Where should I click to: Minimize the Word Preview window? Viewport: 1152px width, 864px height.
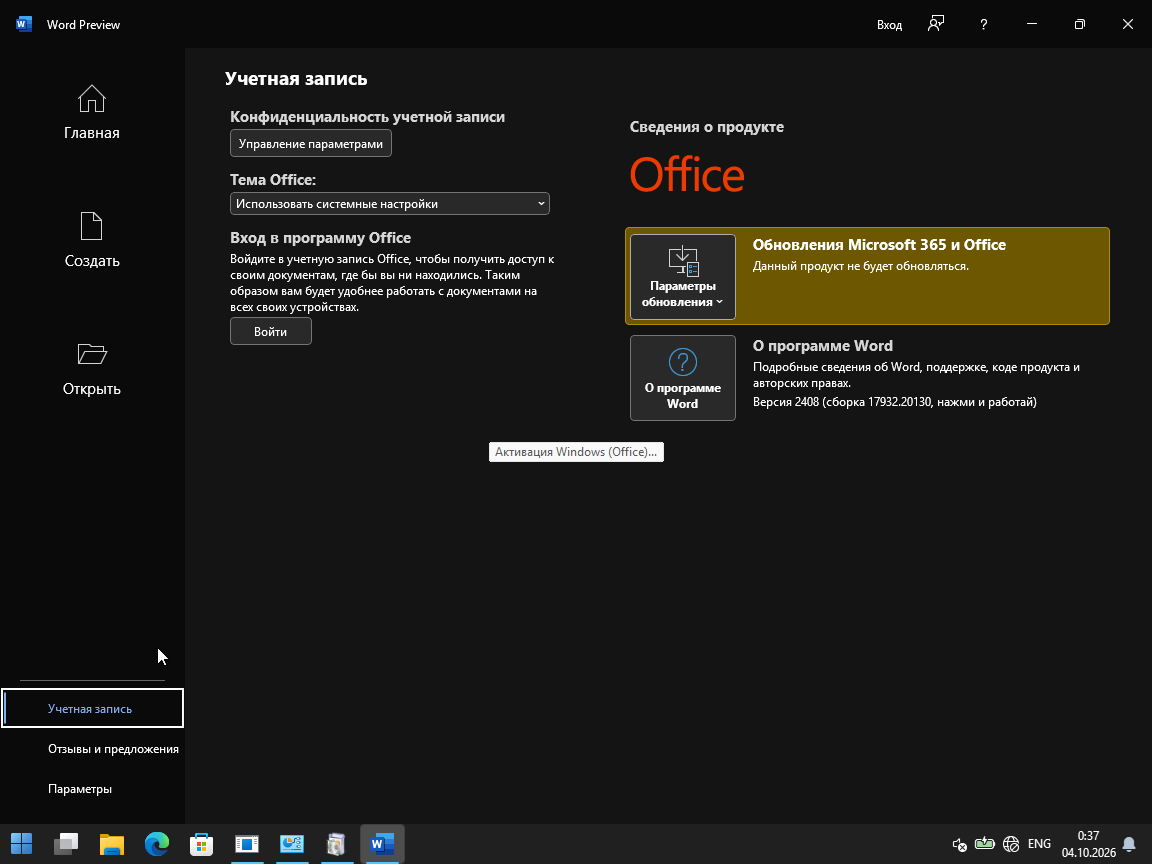pos(1032,24)
